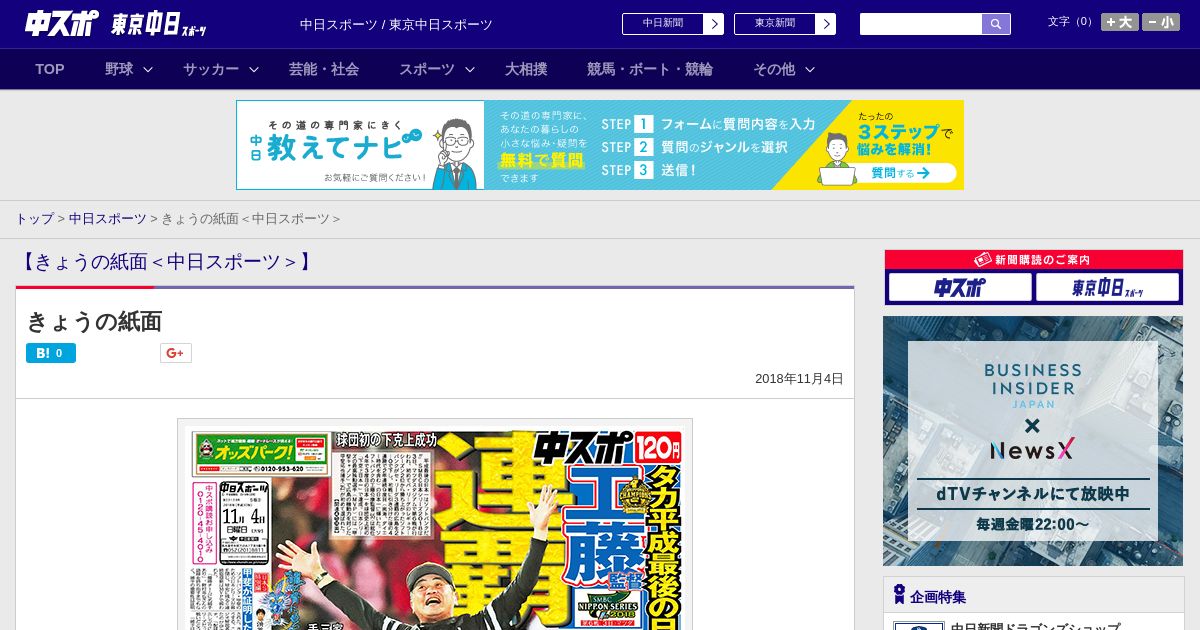Screen dimensions: 1200x630
Task: Click the 企画特集 ribbon icon
Action: tap(899, 594)
